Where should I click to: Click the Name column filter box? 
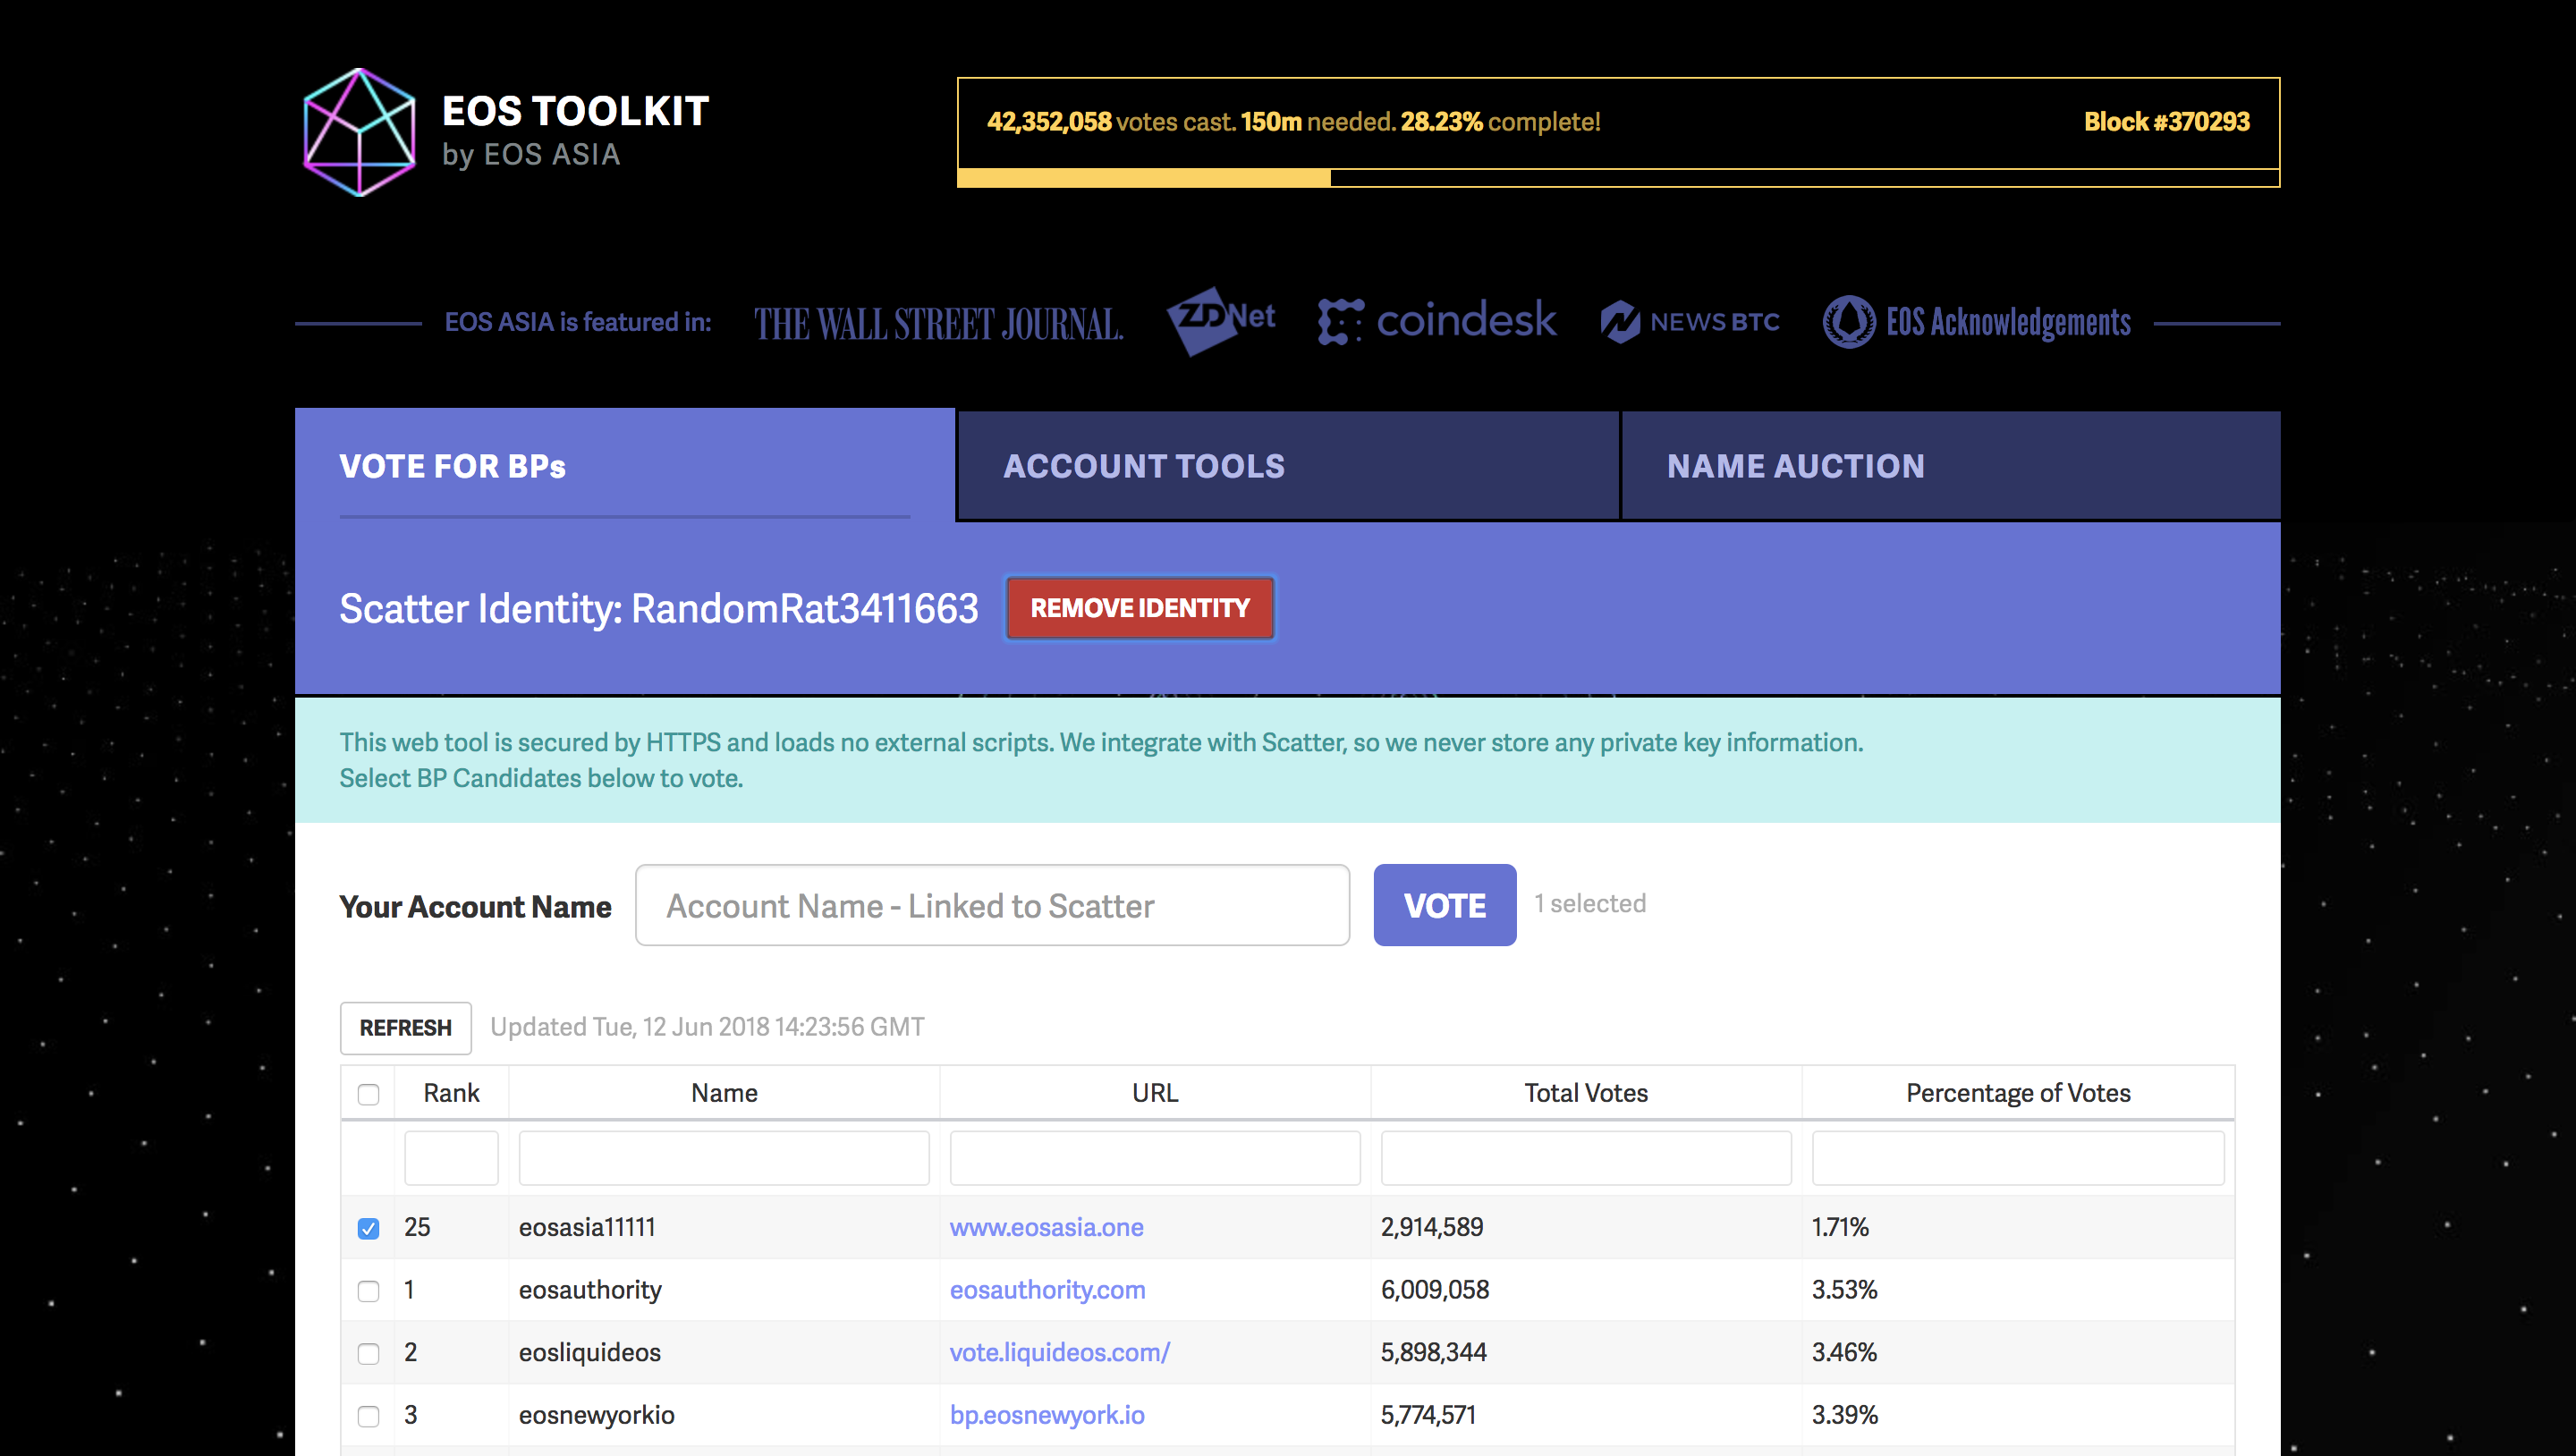(x=723, y=1158)
